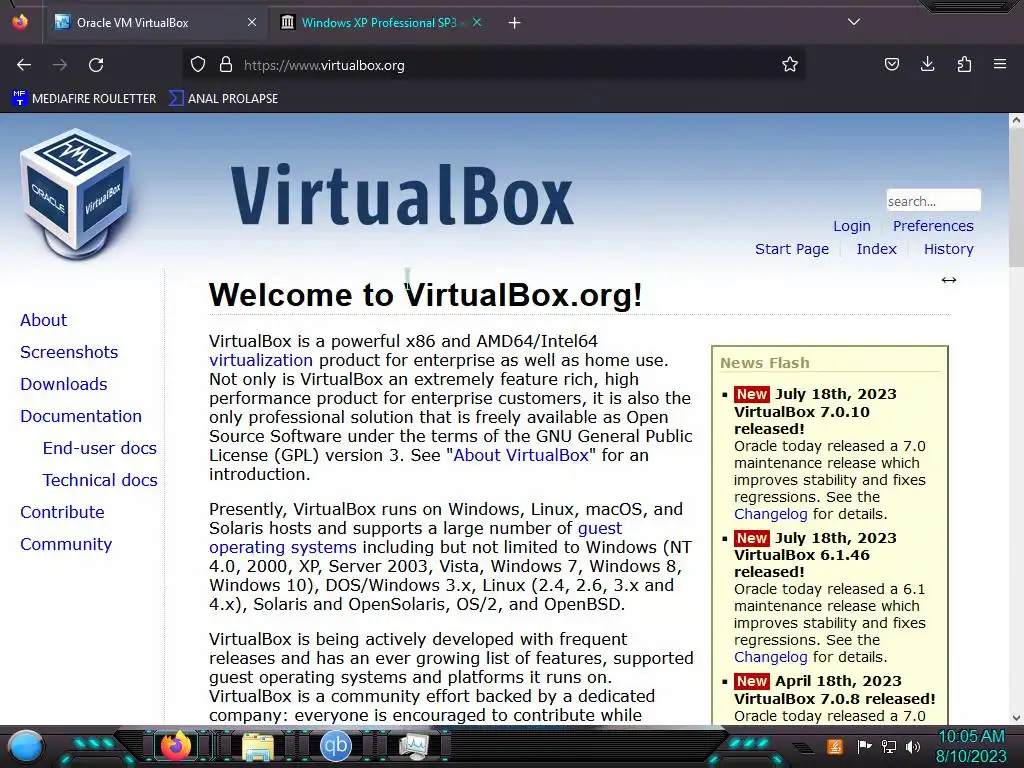Follow the virtualization link
The image size is (1024, 768).
(261, 360)
